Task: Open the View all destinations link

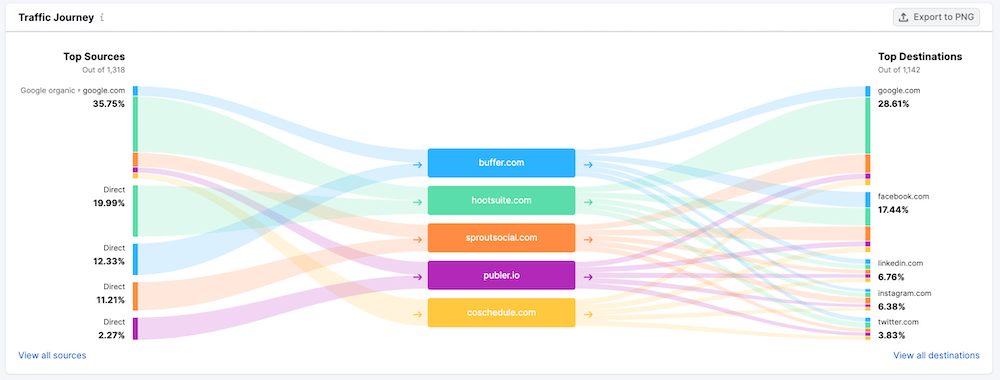Action: (x=936, y=355)
